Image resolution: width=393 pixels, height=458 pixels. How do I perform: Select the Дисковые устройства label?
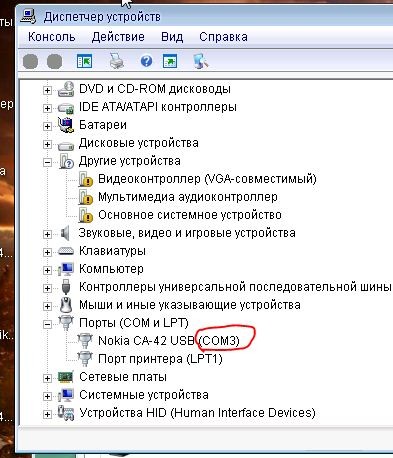[x=139, y=143]
